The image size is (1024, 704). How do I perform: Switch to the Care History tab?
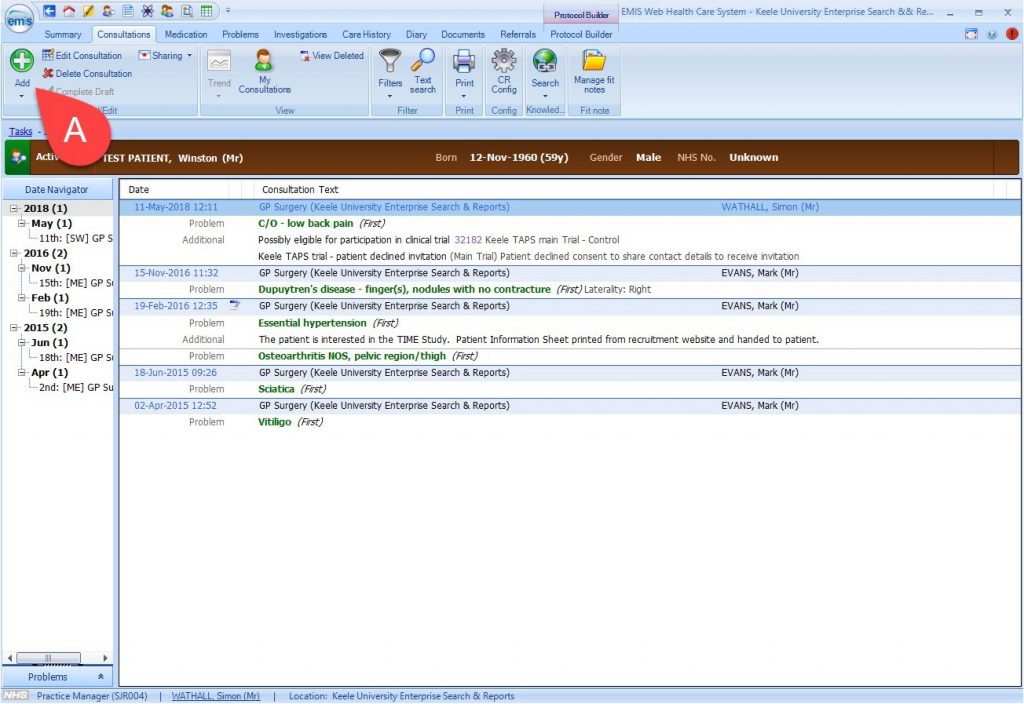click(366, 35)
